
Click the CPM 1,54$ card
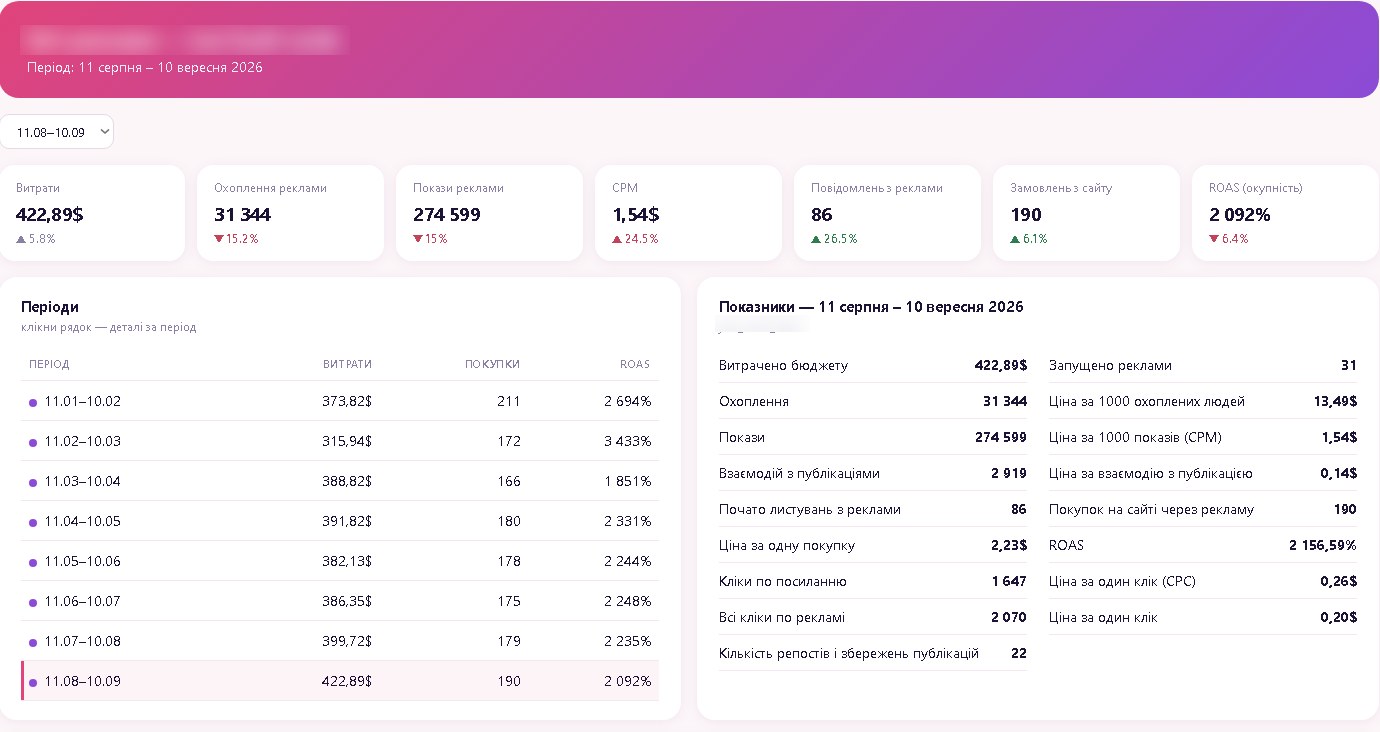pos(688,213)
